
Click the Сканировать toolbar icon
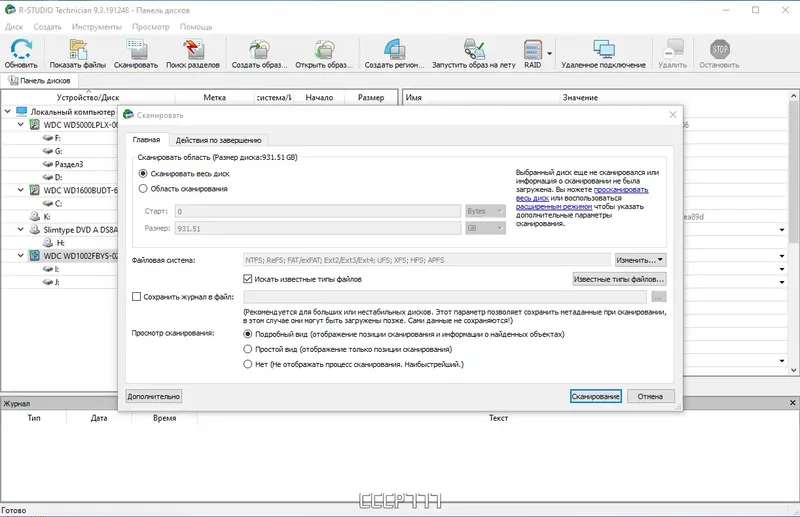(x=136, y=50)
